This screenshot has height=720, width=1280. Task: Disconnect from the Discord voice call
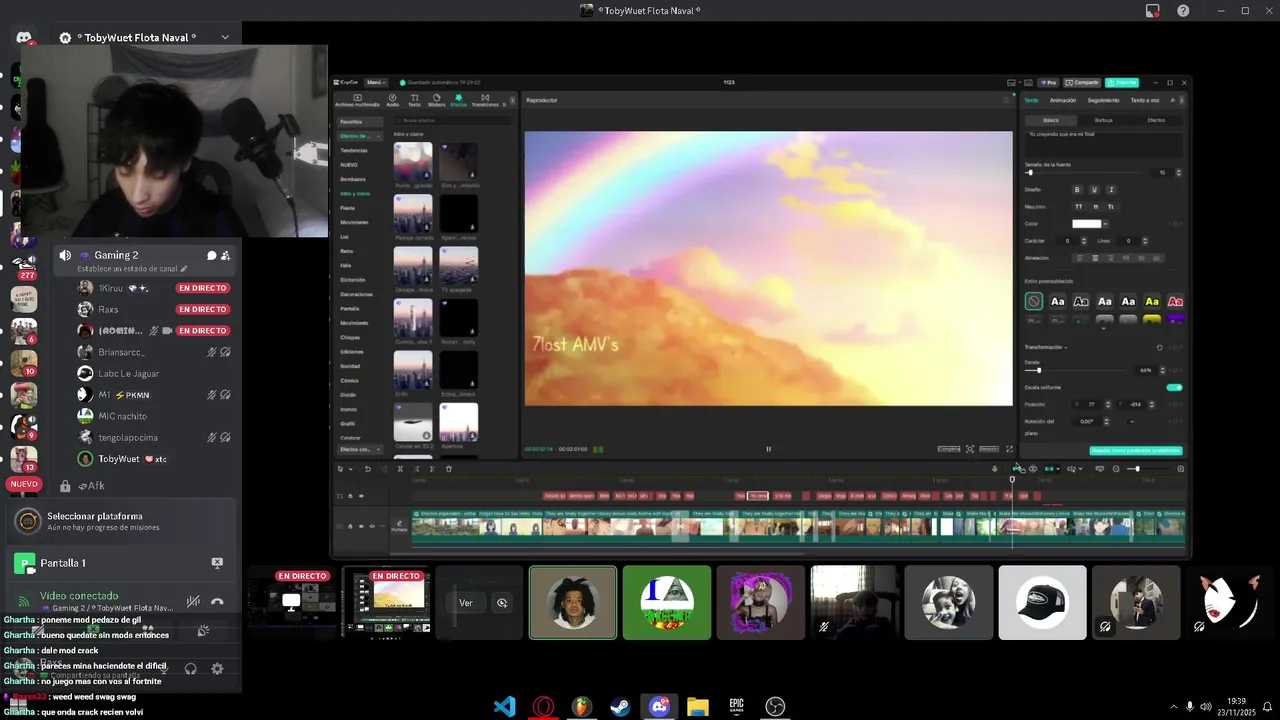tap(217, 602)
